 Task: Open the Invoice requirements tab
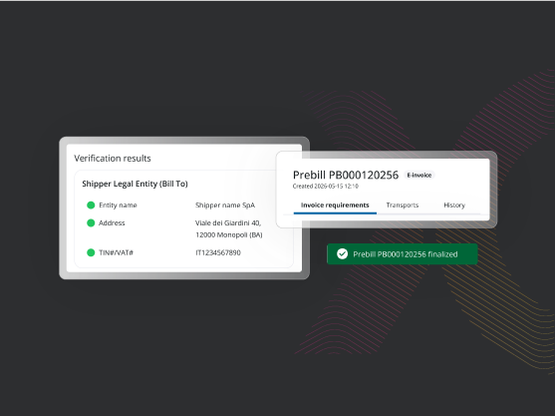click(x=335, y=205)
